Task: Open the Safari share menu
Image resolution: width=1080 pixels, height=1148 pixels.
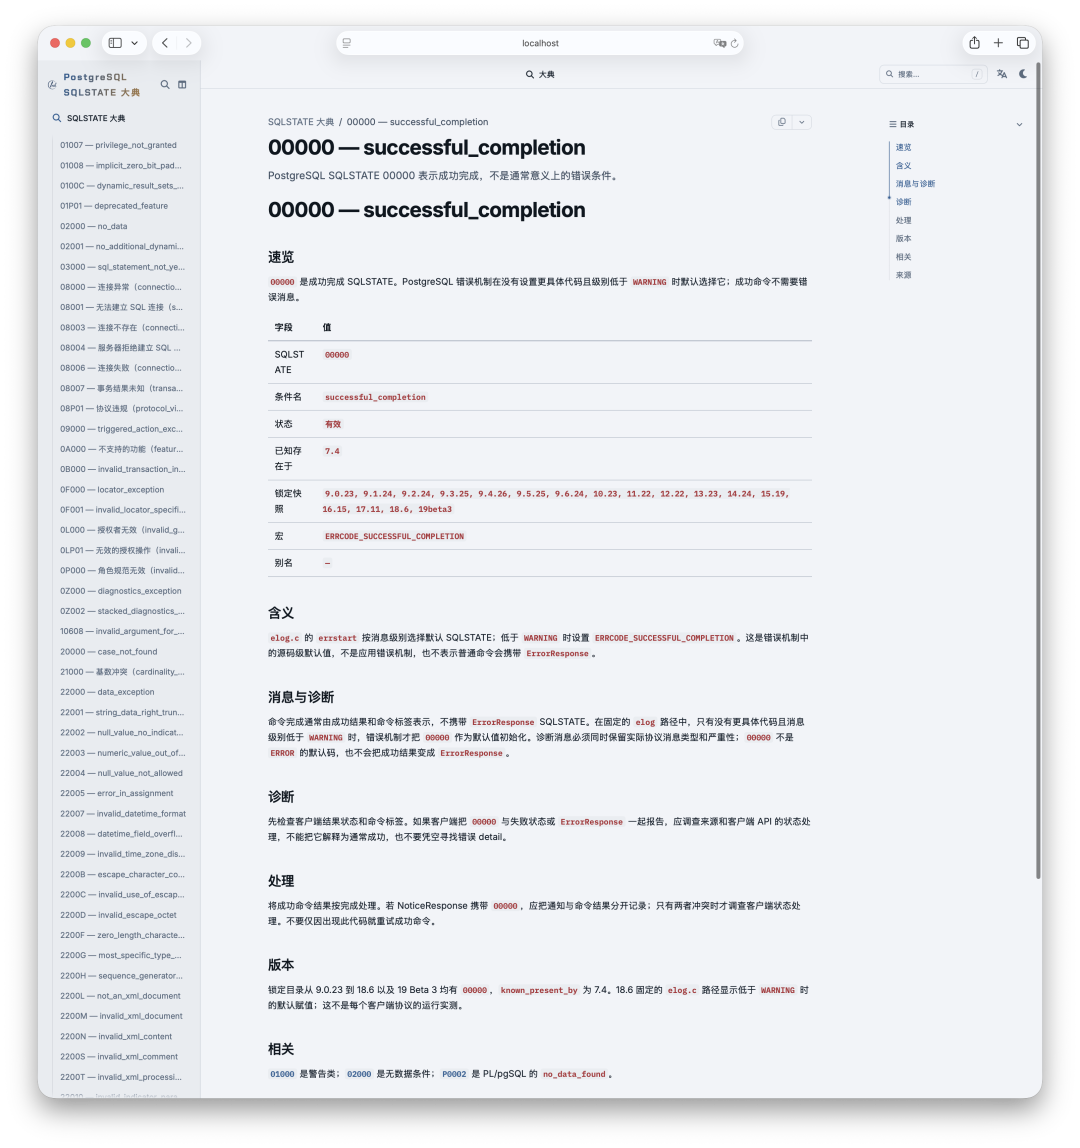Action: click(975, 43)
